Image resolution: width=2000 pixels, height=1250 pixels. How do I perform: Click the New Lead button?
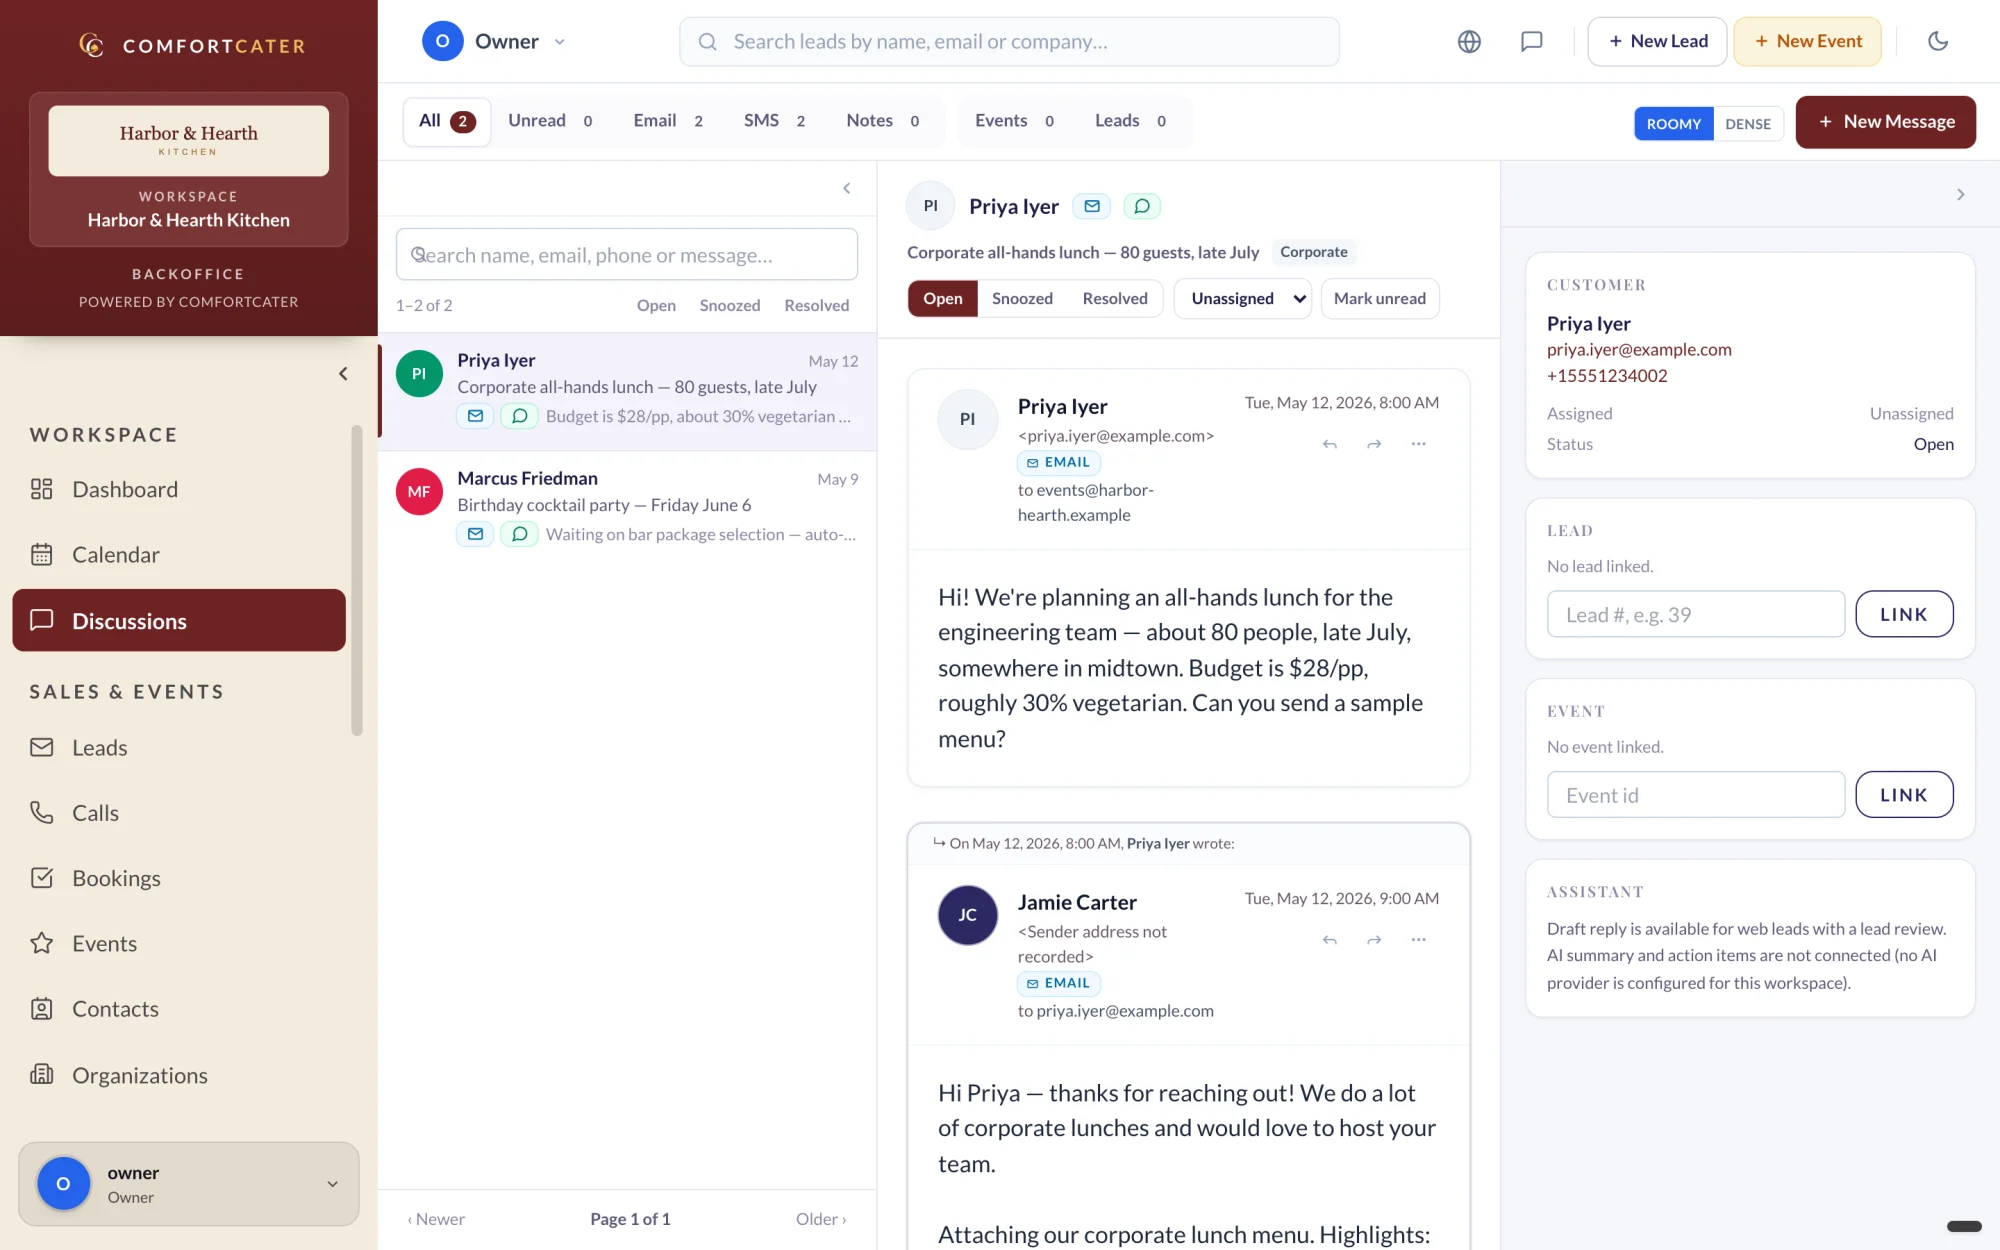tap(1657, 41)
